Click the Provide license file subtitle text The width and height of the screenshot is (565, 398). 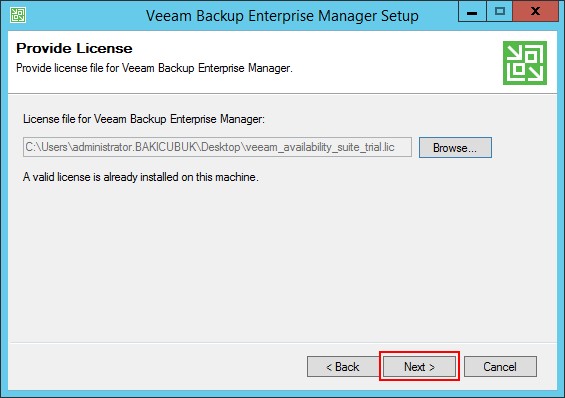[x=154, y=68]
